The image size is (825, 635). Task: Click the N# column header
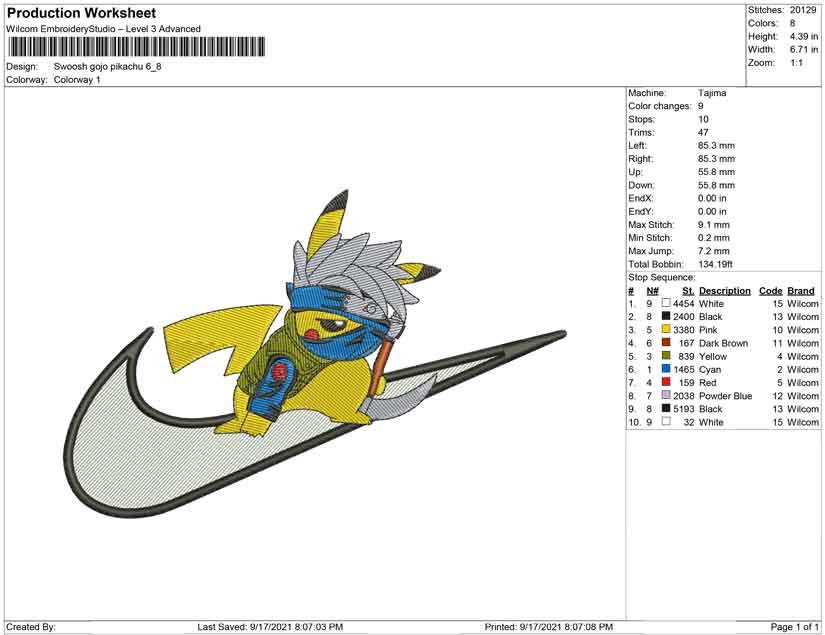coord(652,291)
